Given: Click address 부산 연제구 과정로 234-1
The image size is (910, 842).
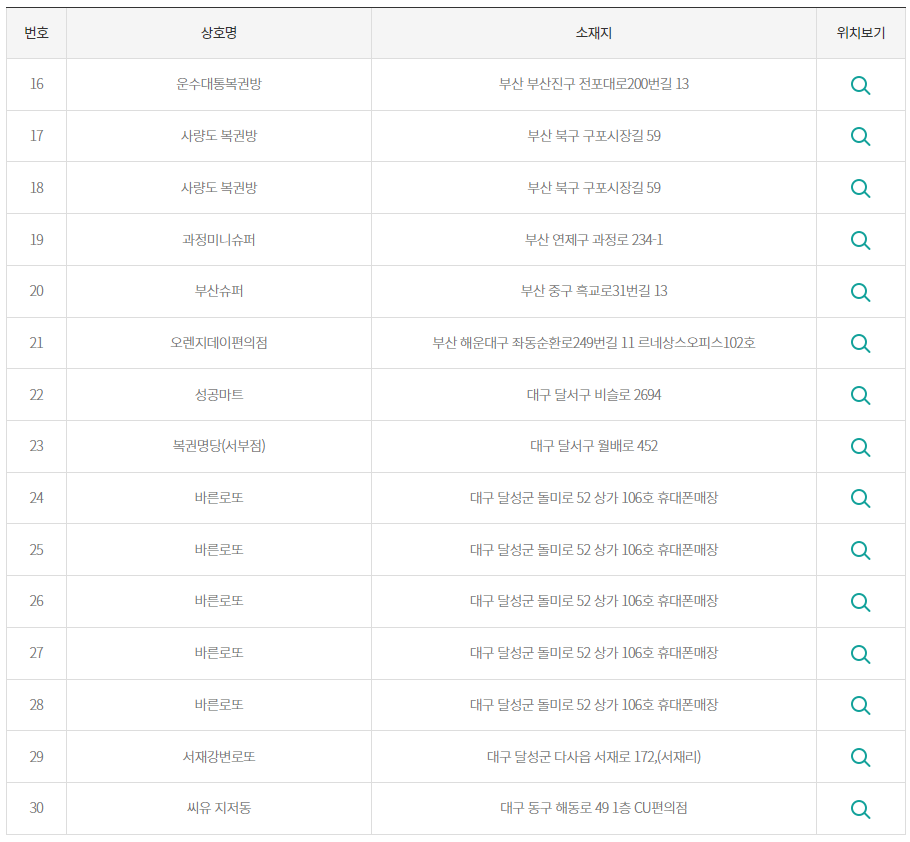Looking at the screenshot, I should click(594, 240).
